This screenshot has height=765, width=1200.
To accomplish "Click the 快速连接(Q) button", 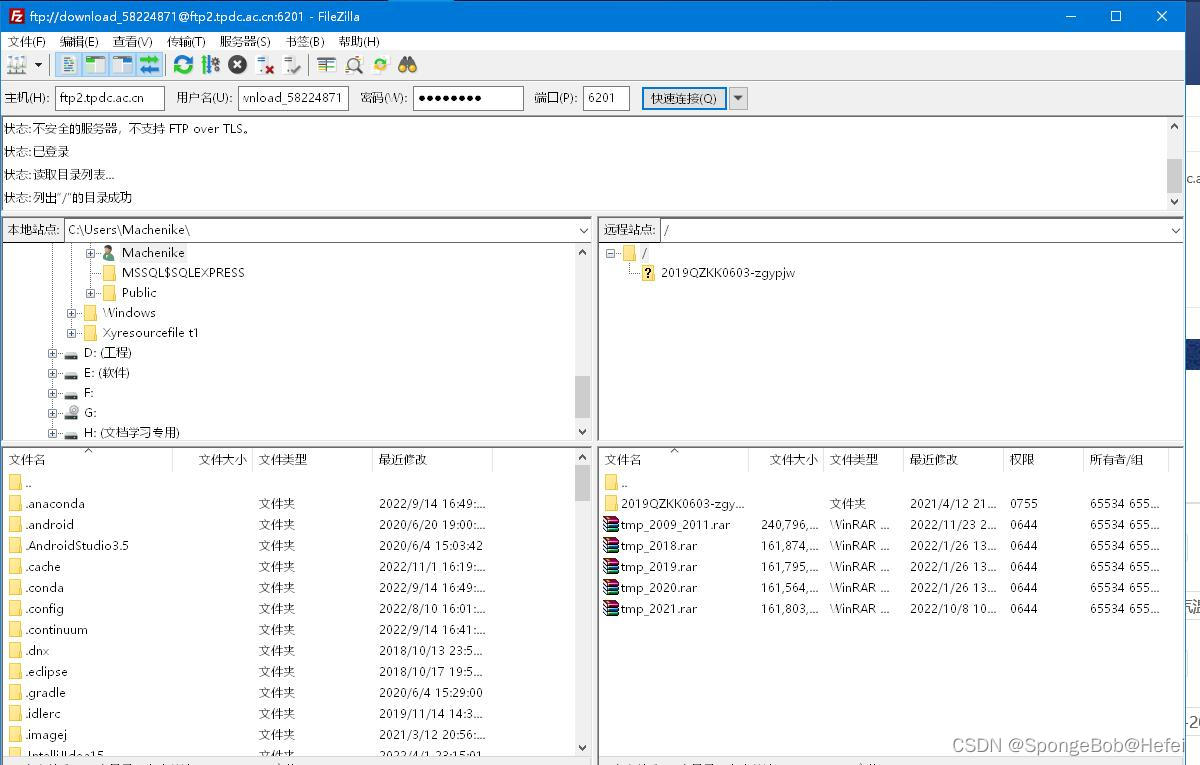I will (684, 98).
